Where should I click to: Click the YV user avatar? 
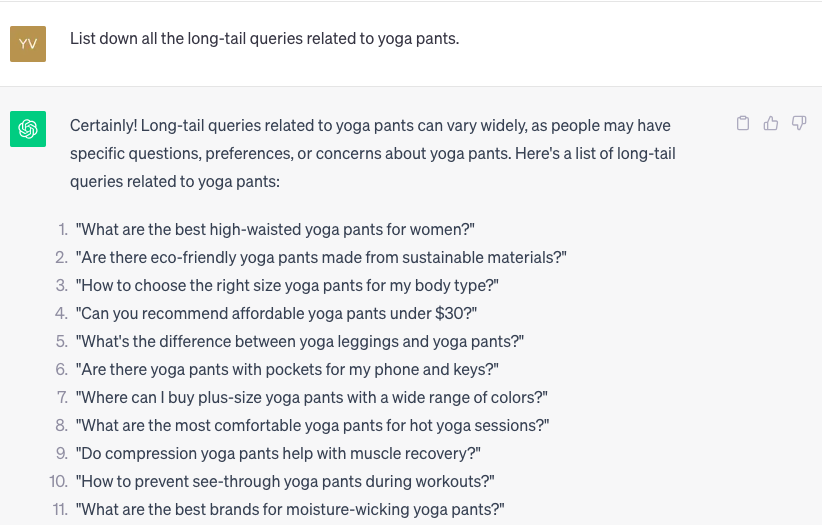[28, 44]
